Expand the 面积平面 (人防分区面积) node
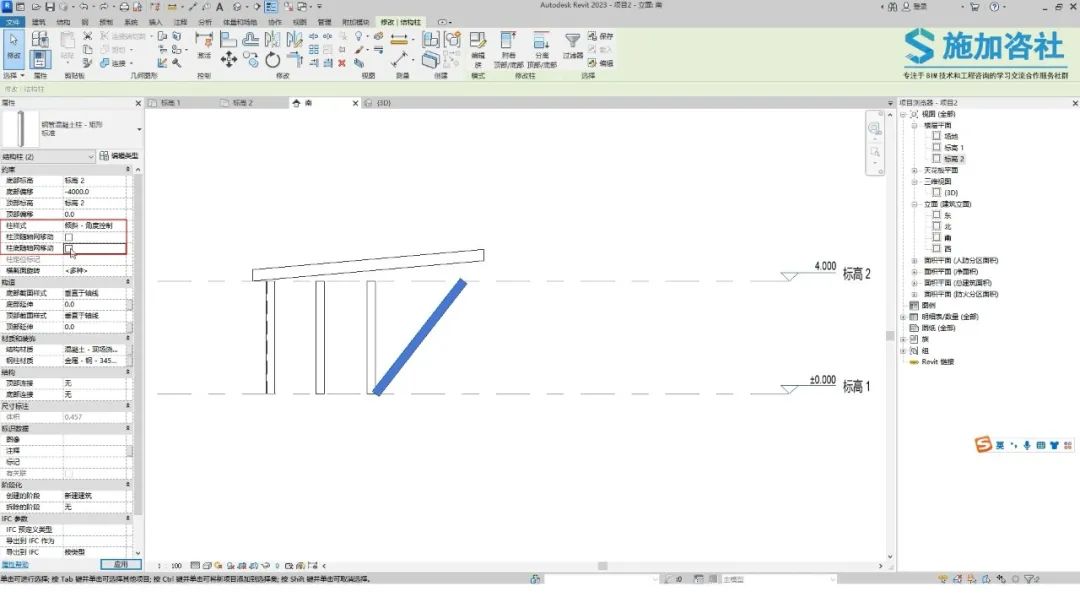1080x608 pixels. tap(915, 261)
